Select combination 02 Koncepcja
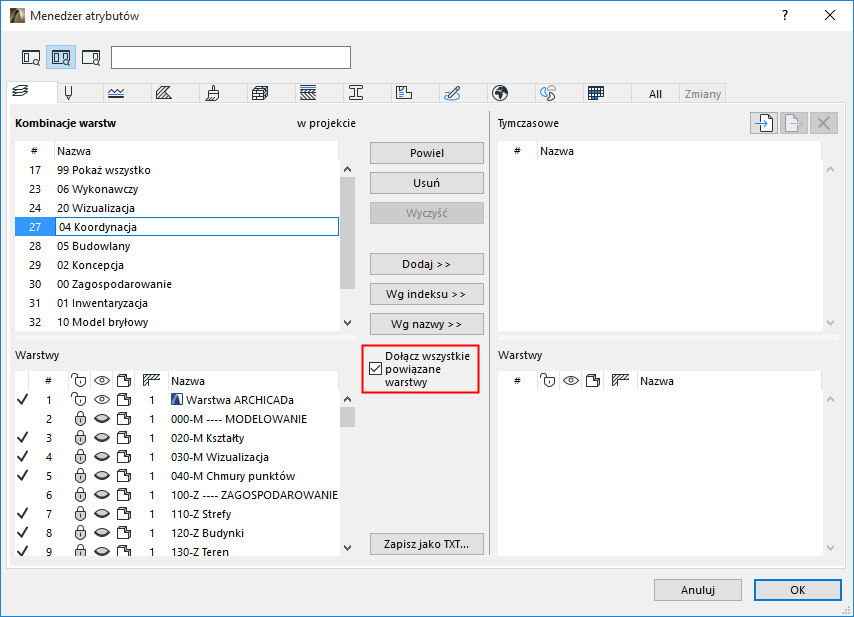This screenshot has height=617, width=854. [x=177, y=265]
